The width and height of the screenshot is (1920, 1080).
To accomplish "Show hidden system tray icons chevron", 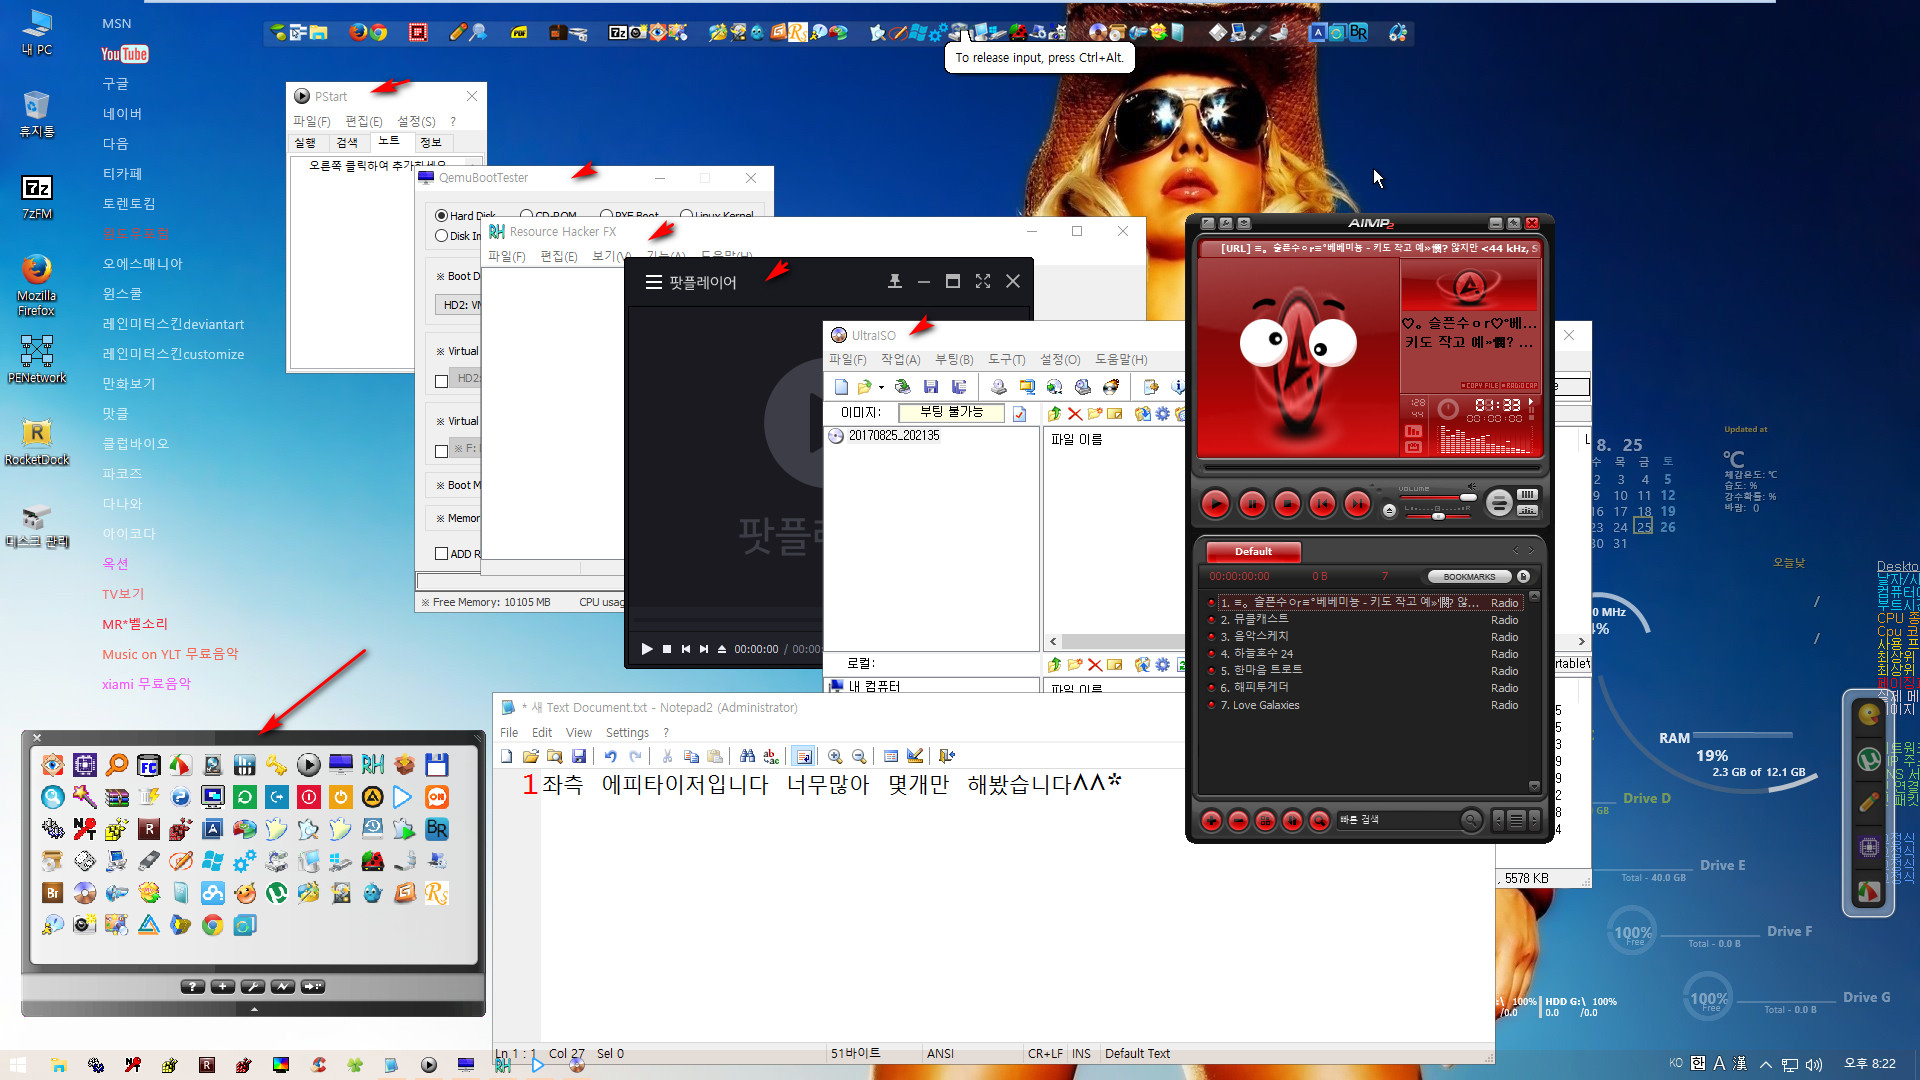I will pyautogui.click(x=1766, y=1064).
